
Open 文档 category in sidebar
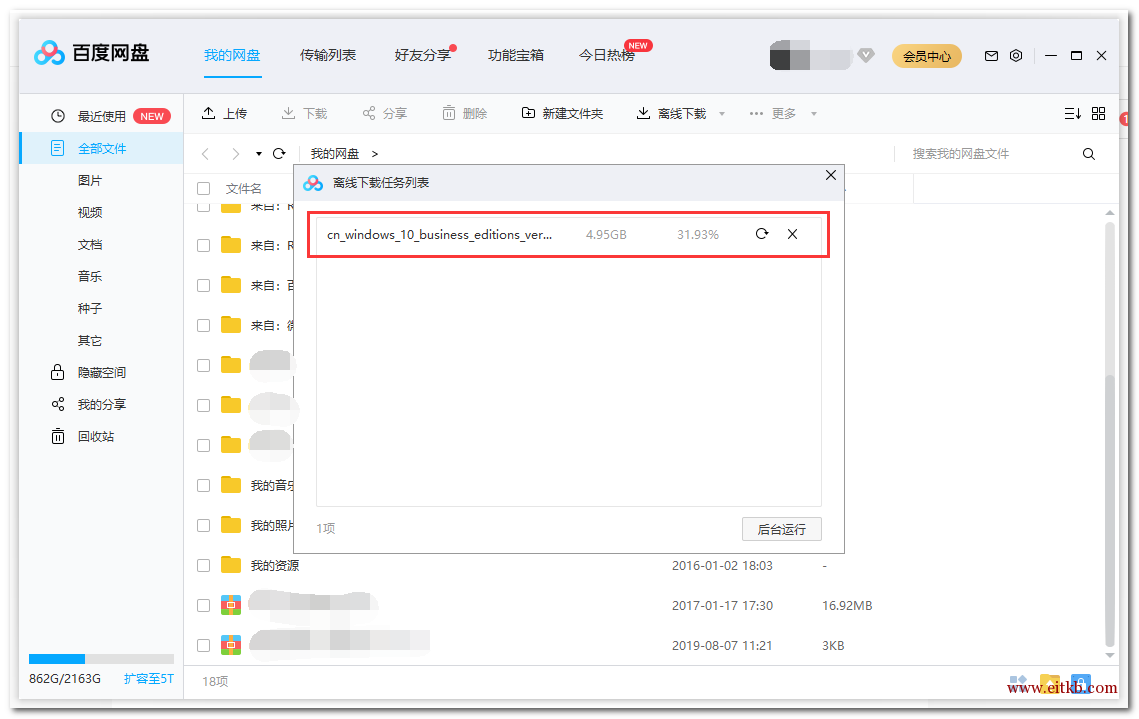coord(90,244)
